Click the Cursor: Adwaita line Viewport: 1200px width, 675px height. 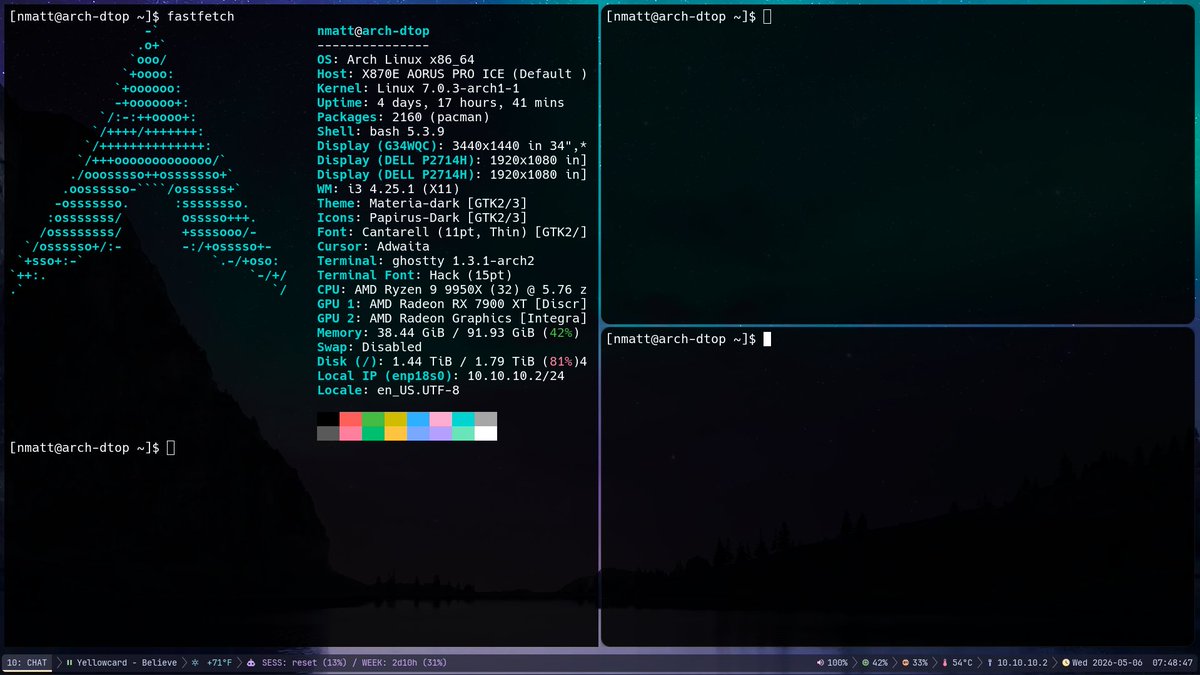[x=373, y=246]
